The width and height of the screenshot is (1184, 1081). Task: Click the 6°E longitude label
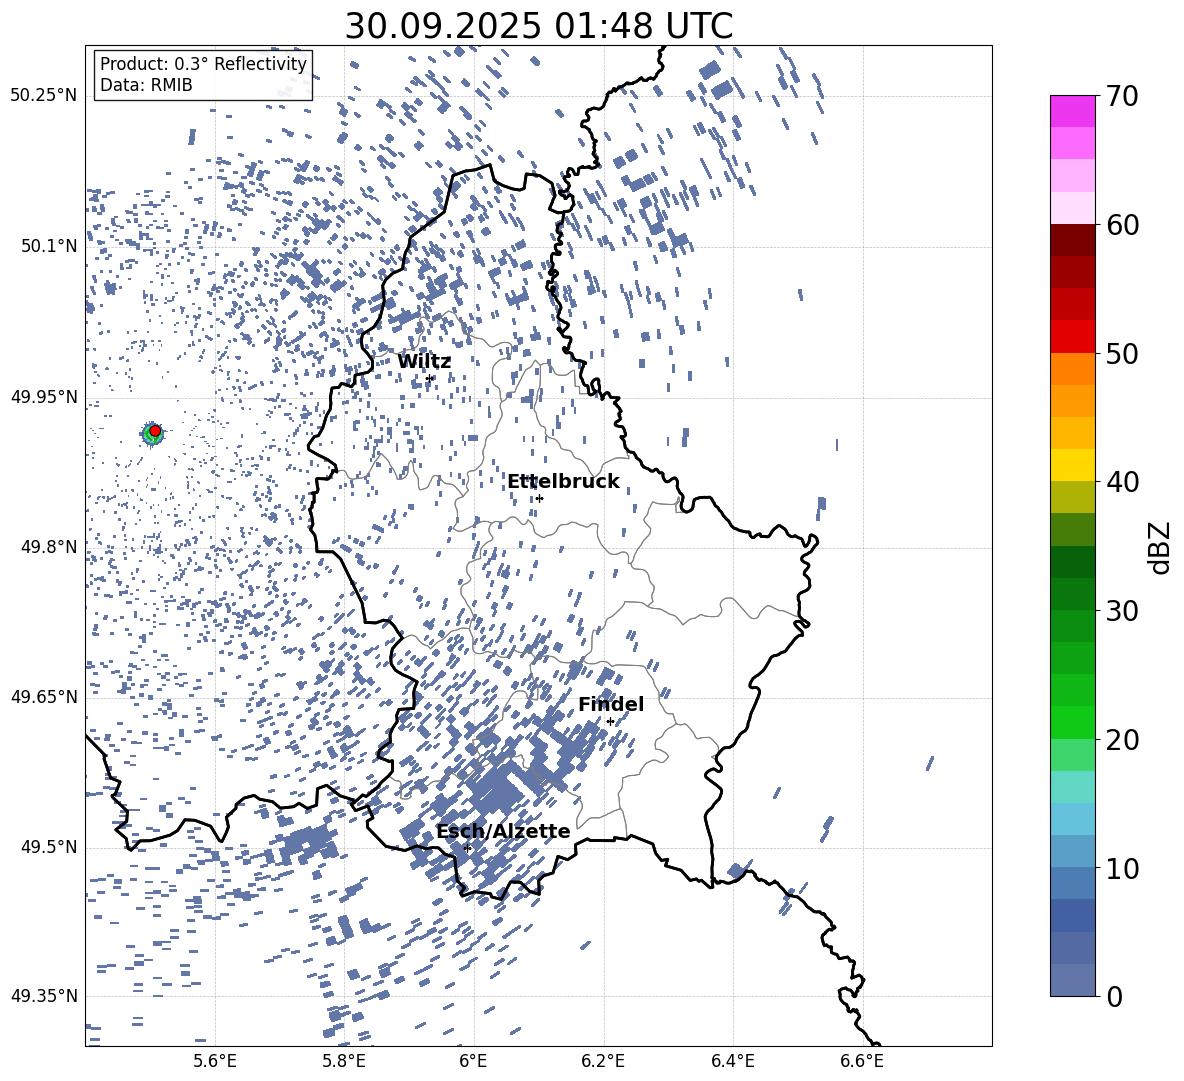[x=473, y=1061]
